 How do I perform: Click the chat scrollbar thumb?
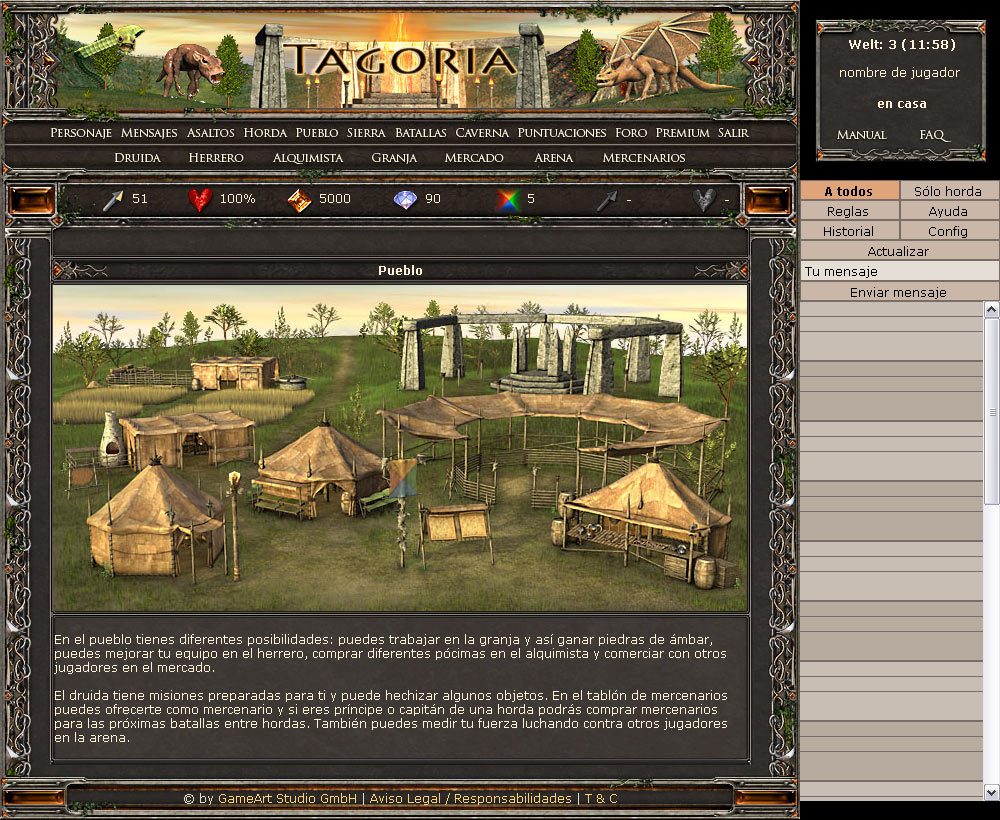pyautogui.click(x=992, y=411)
